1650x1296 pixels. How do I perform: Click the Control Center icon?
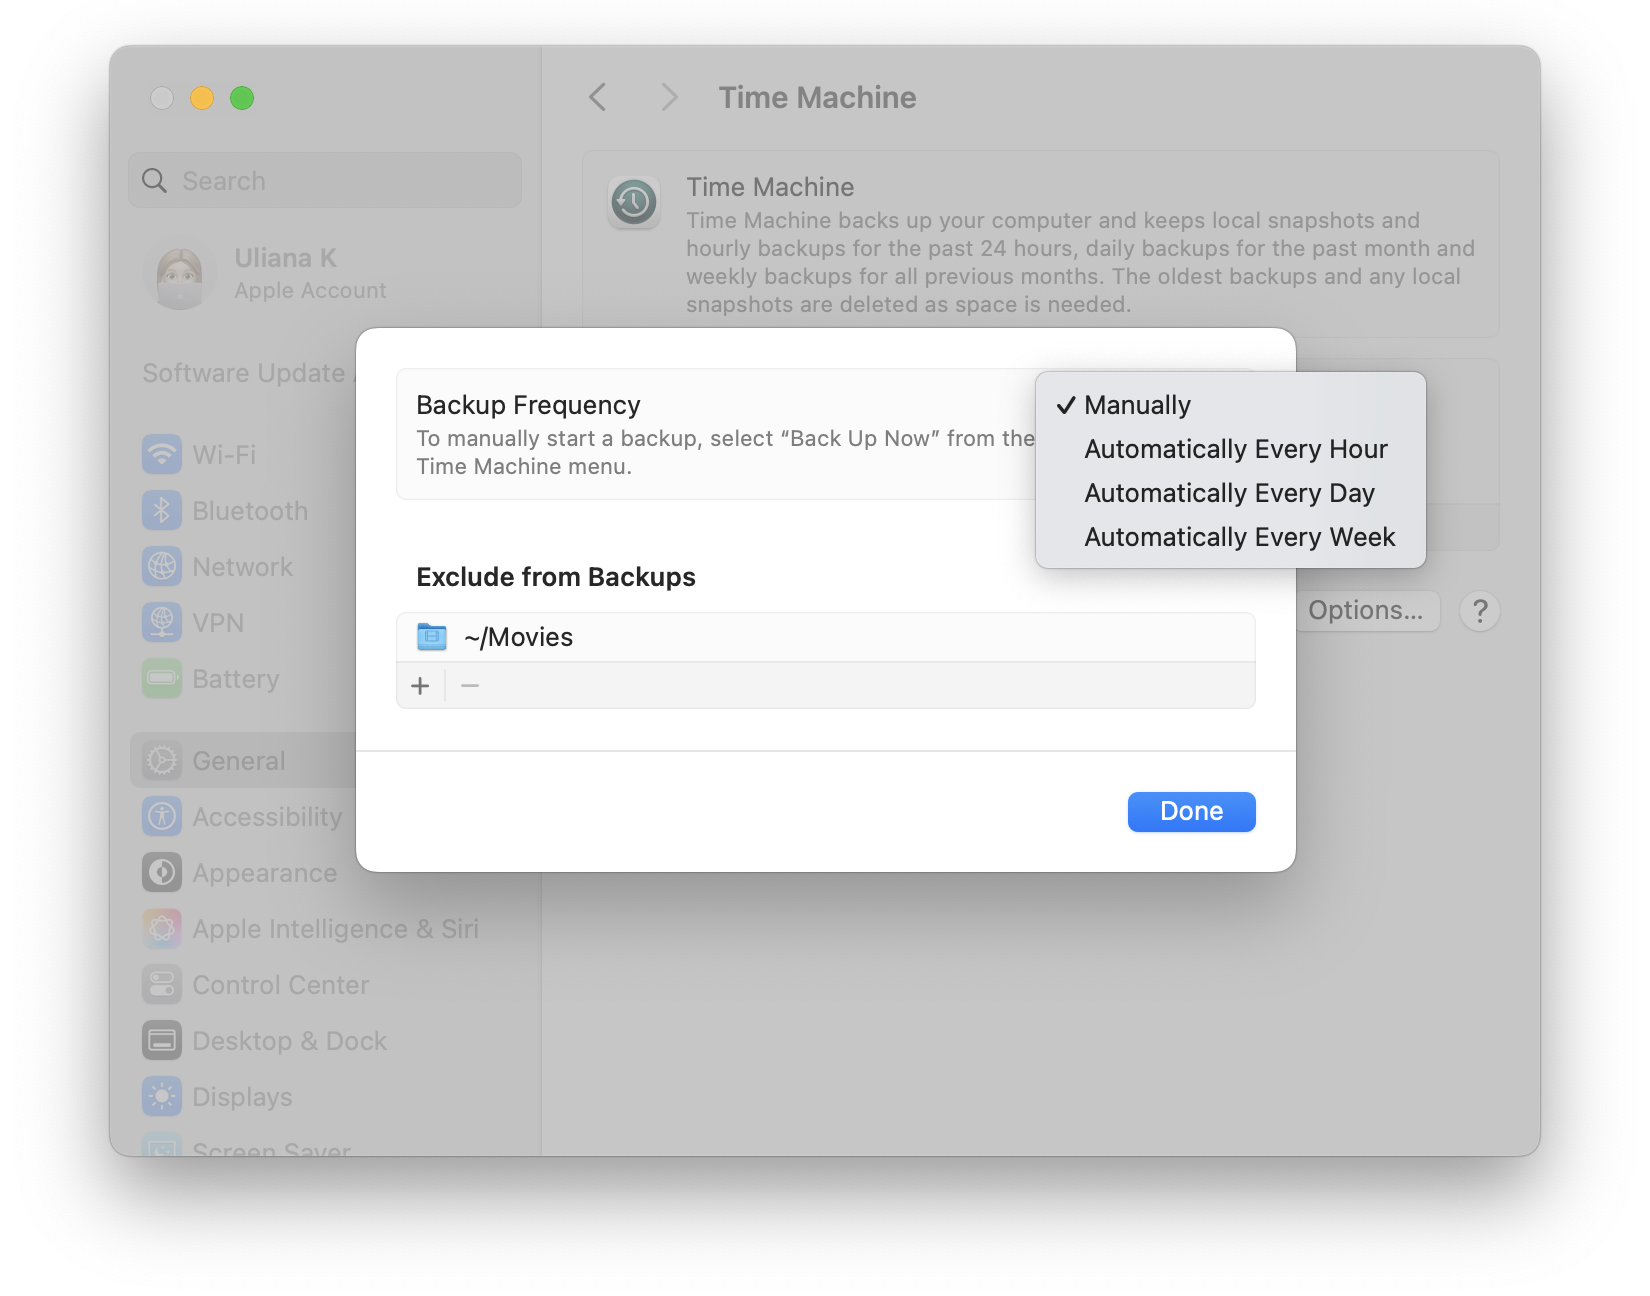(162, 984)
